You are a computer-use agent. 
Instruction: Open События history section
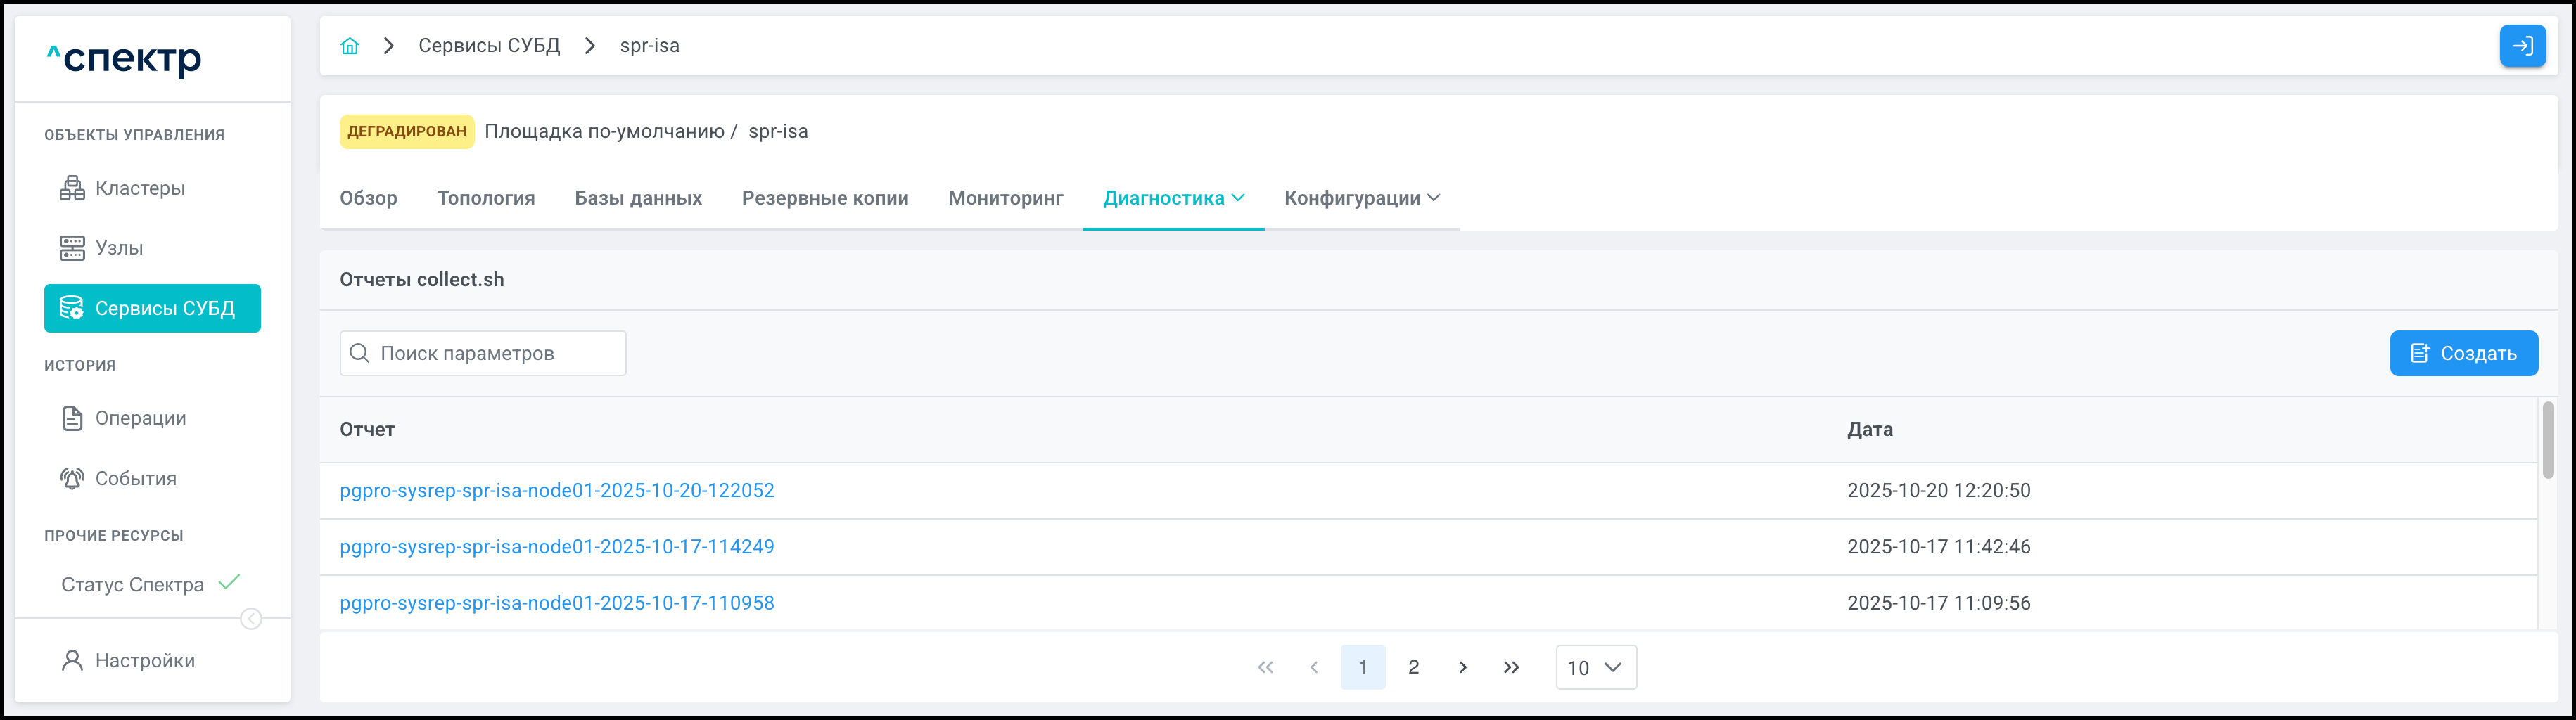pos(135,478)
